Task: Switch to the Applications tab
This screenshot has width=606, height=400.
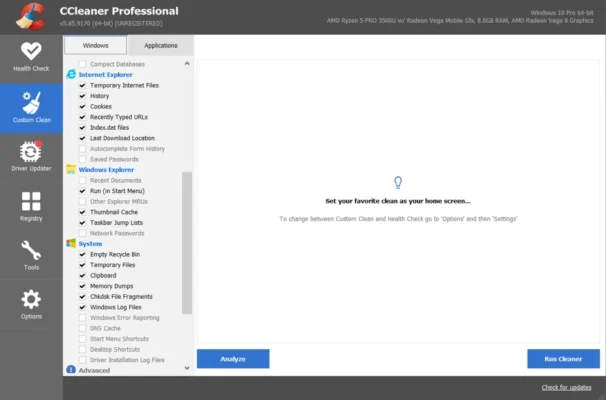Action: (x=160, y=45)
